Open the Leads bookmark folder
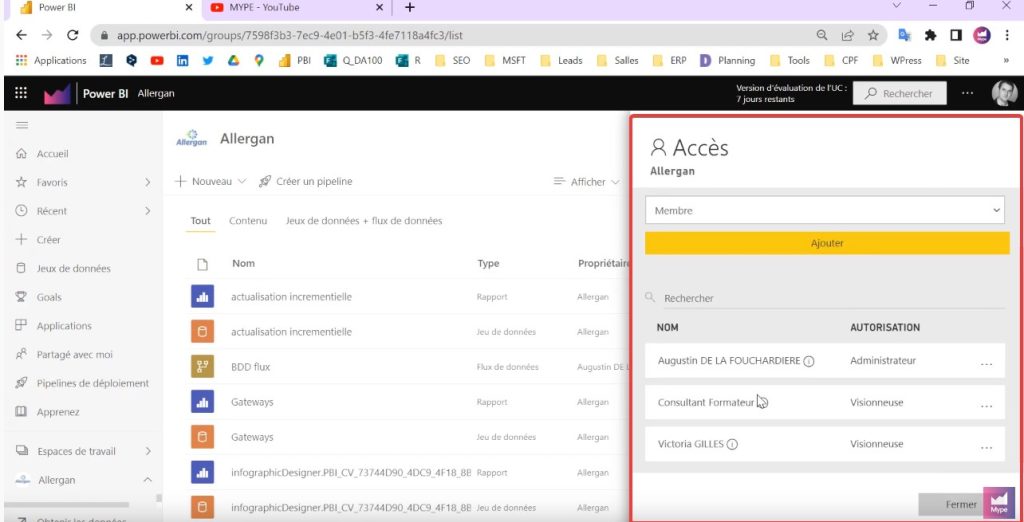 click(x=561, y=61)
